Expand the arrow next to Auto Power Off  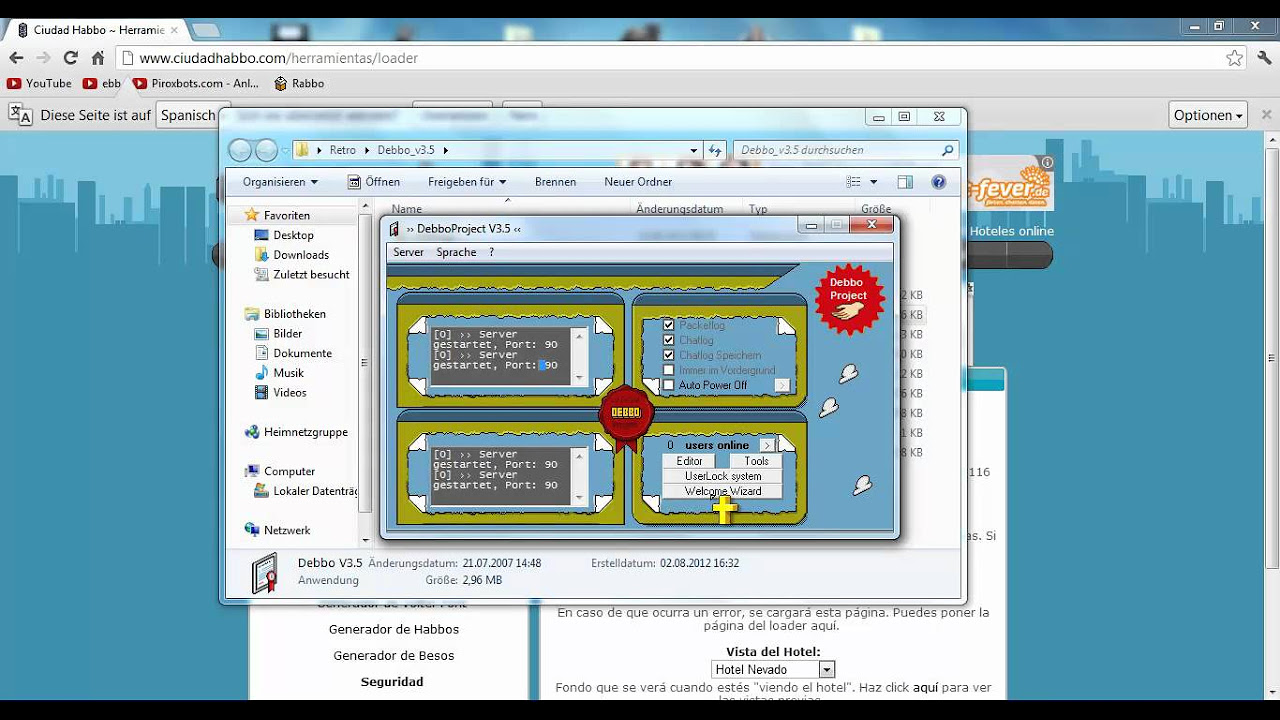(783, 385)
